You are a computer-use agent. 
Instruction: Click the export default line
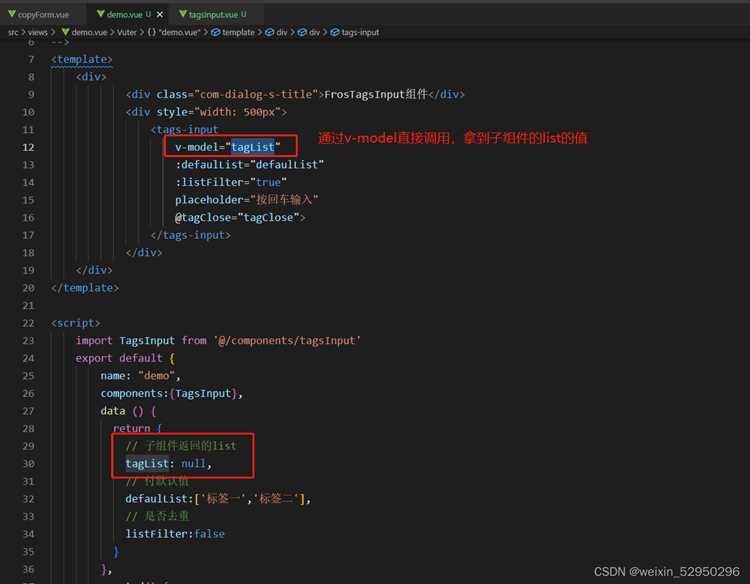[x=125, y=358]
